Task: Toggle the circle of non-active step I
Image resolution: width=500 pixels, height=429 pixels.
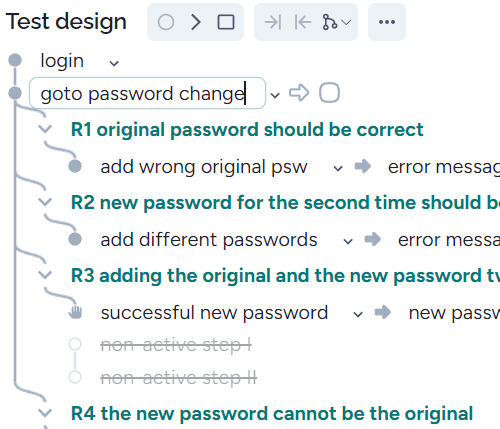Action: tap(75, 344)
